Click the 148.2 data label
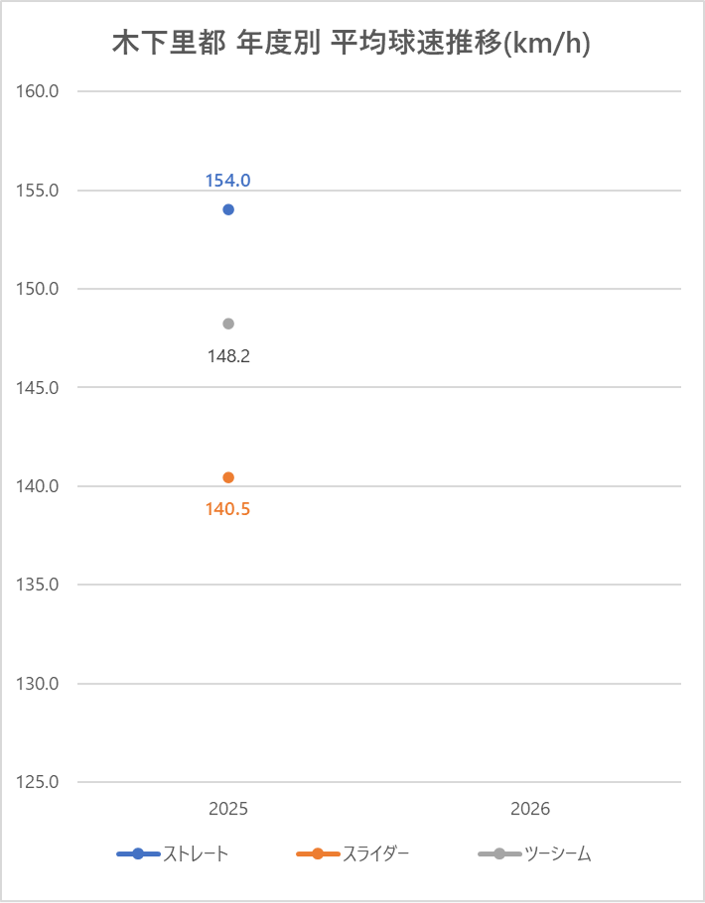Viewport: 705px width, 903px height. click(x=228, y=355)
